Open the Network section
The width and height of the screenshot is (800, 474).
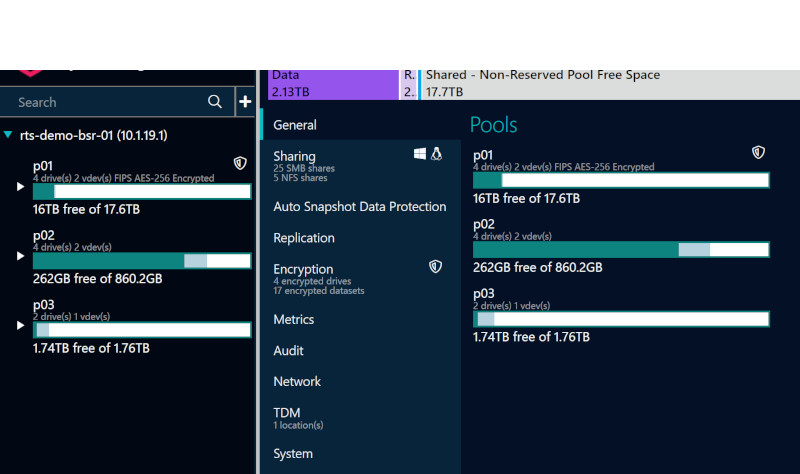pyautogui.click(x=361, y=382)
